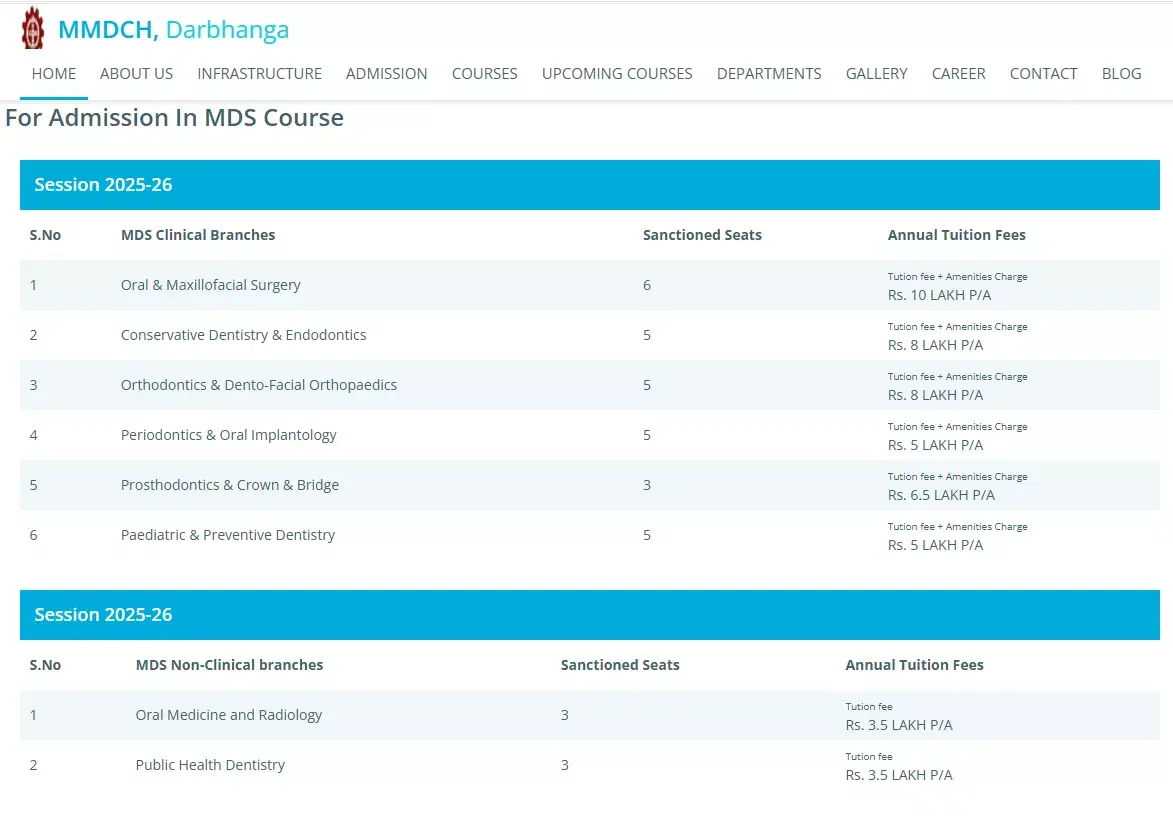Select Orthodontics & Dento-Facial Orthopaedics row

point(259,385)
